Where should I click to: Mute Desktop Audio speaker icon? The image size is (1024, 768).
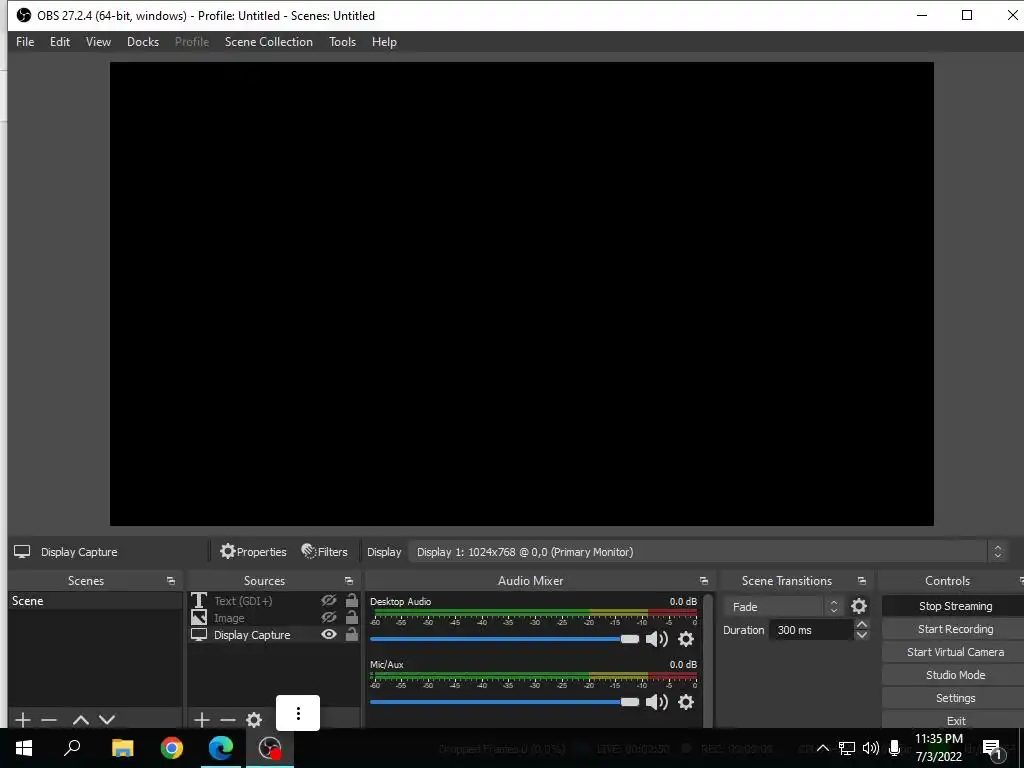656,639
